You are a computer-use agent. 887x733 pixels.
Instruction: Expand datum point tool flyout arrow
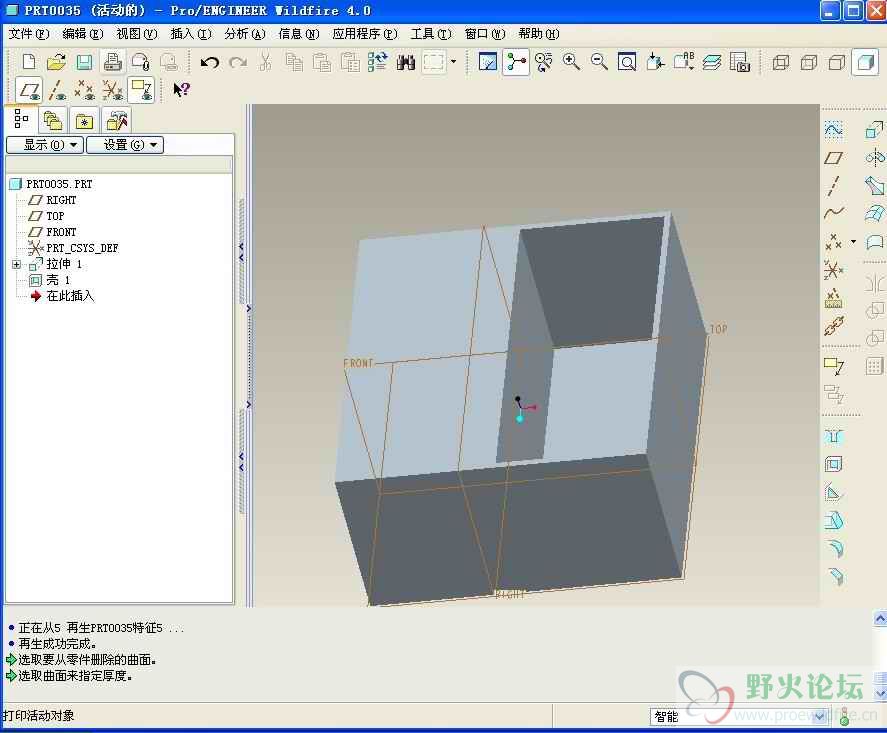coord(854,242)
